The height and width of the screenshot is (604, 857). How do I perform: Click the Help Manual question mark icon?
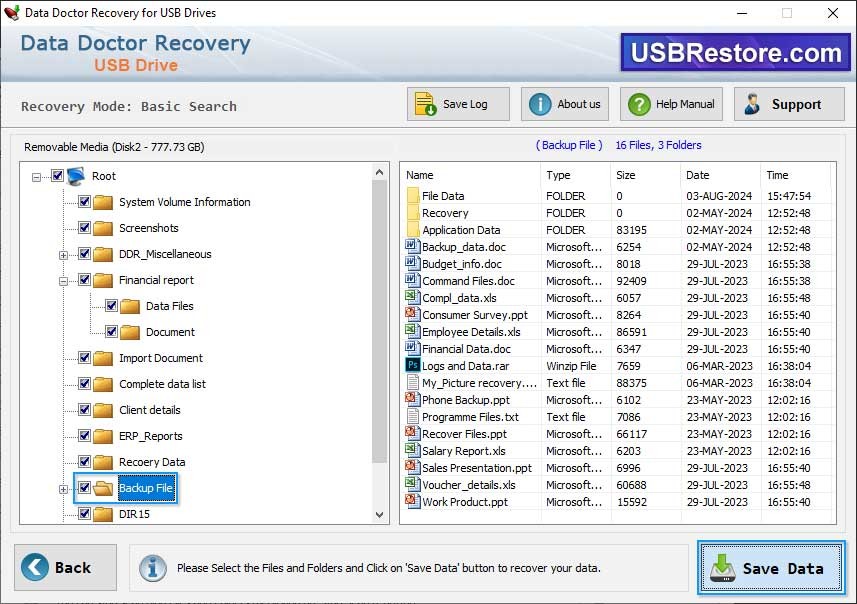(x=637, y=103)
